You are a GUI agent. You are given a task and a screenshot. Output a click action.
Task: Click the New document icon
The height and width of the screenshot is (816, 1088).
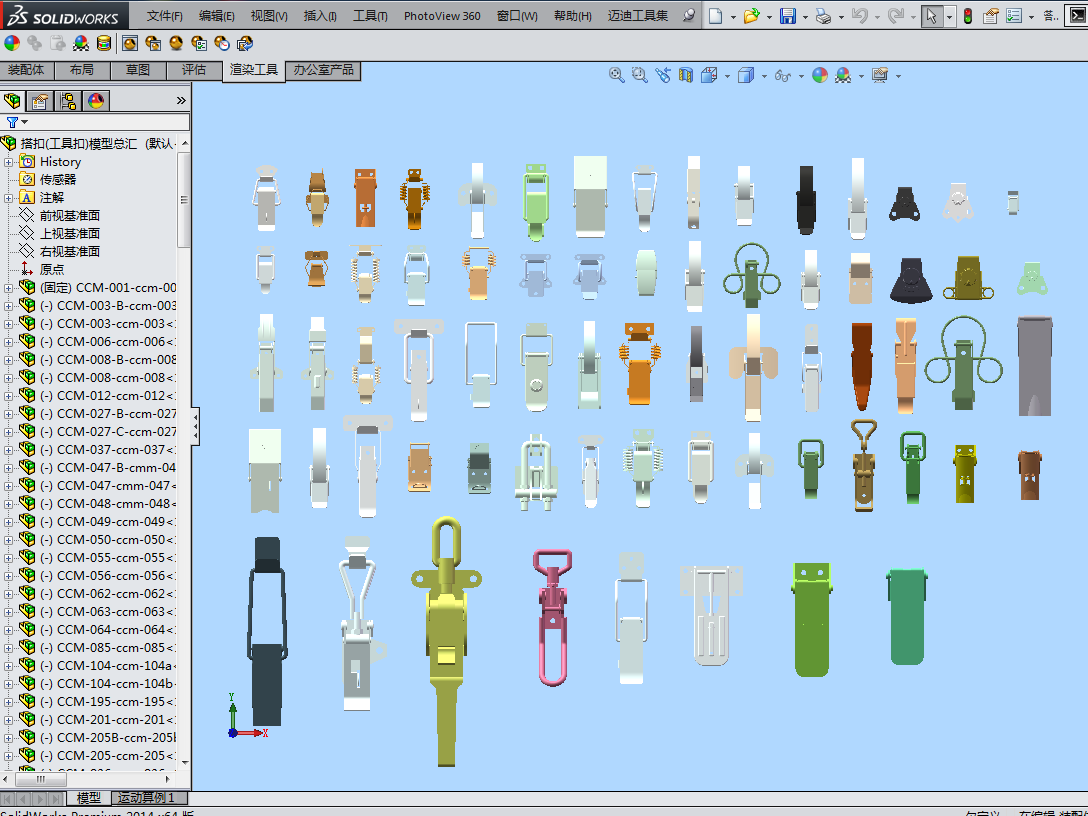[715, 16]
